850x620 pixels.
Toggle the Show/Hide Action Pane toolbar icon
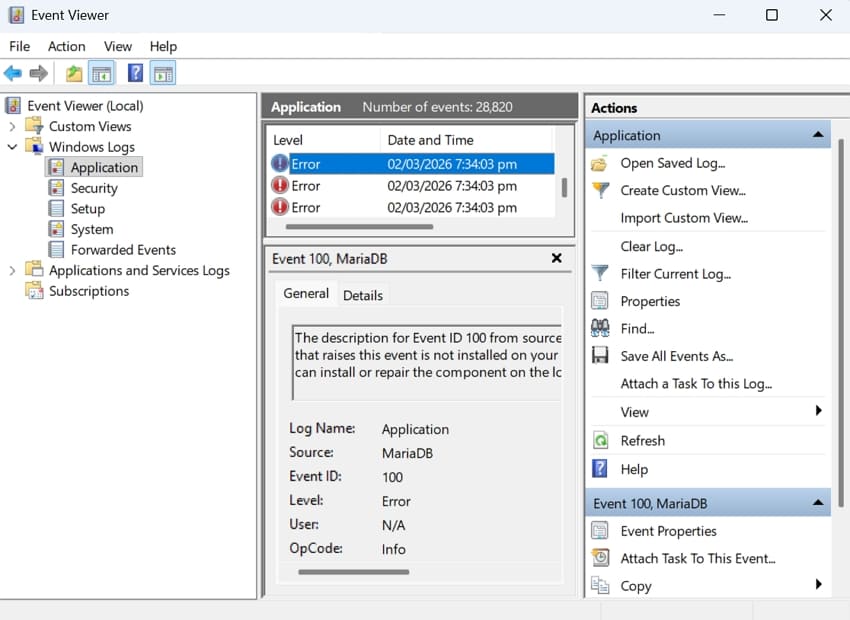pos(163,73)
